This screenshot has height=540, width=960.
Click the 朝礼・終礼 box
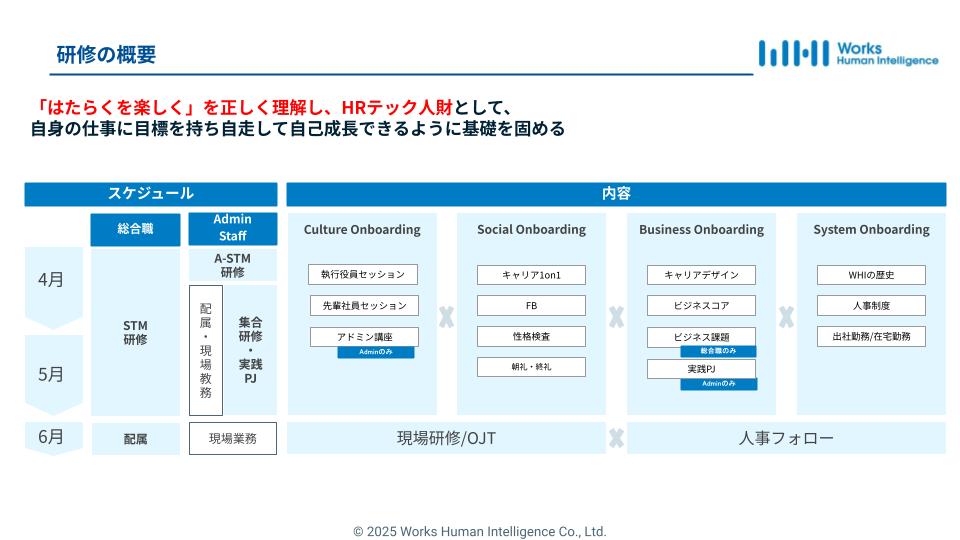click(x=531, y=367)
